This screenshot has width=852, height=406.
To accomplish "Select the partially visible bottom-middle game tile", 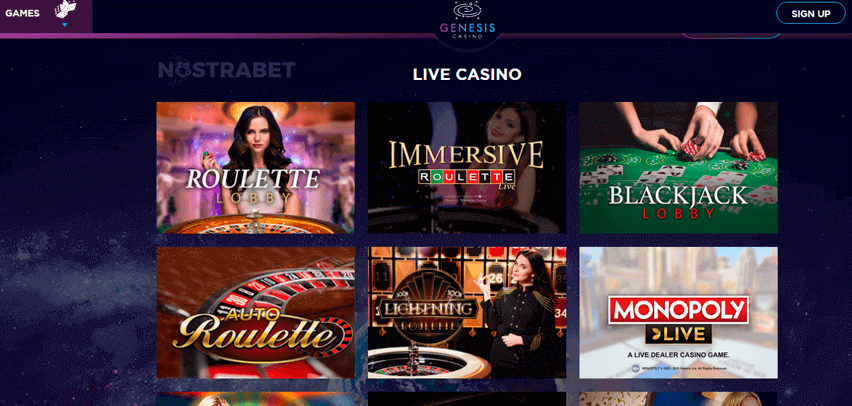I will point(467,399).
